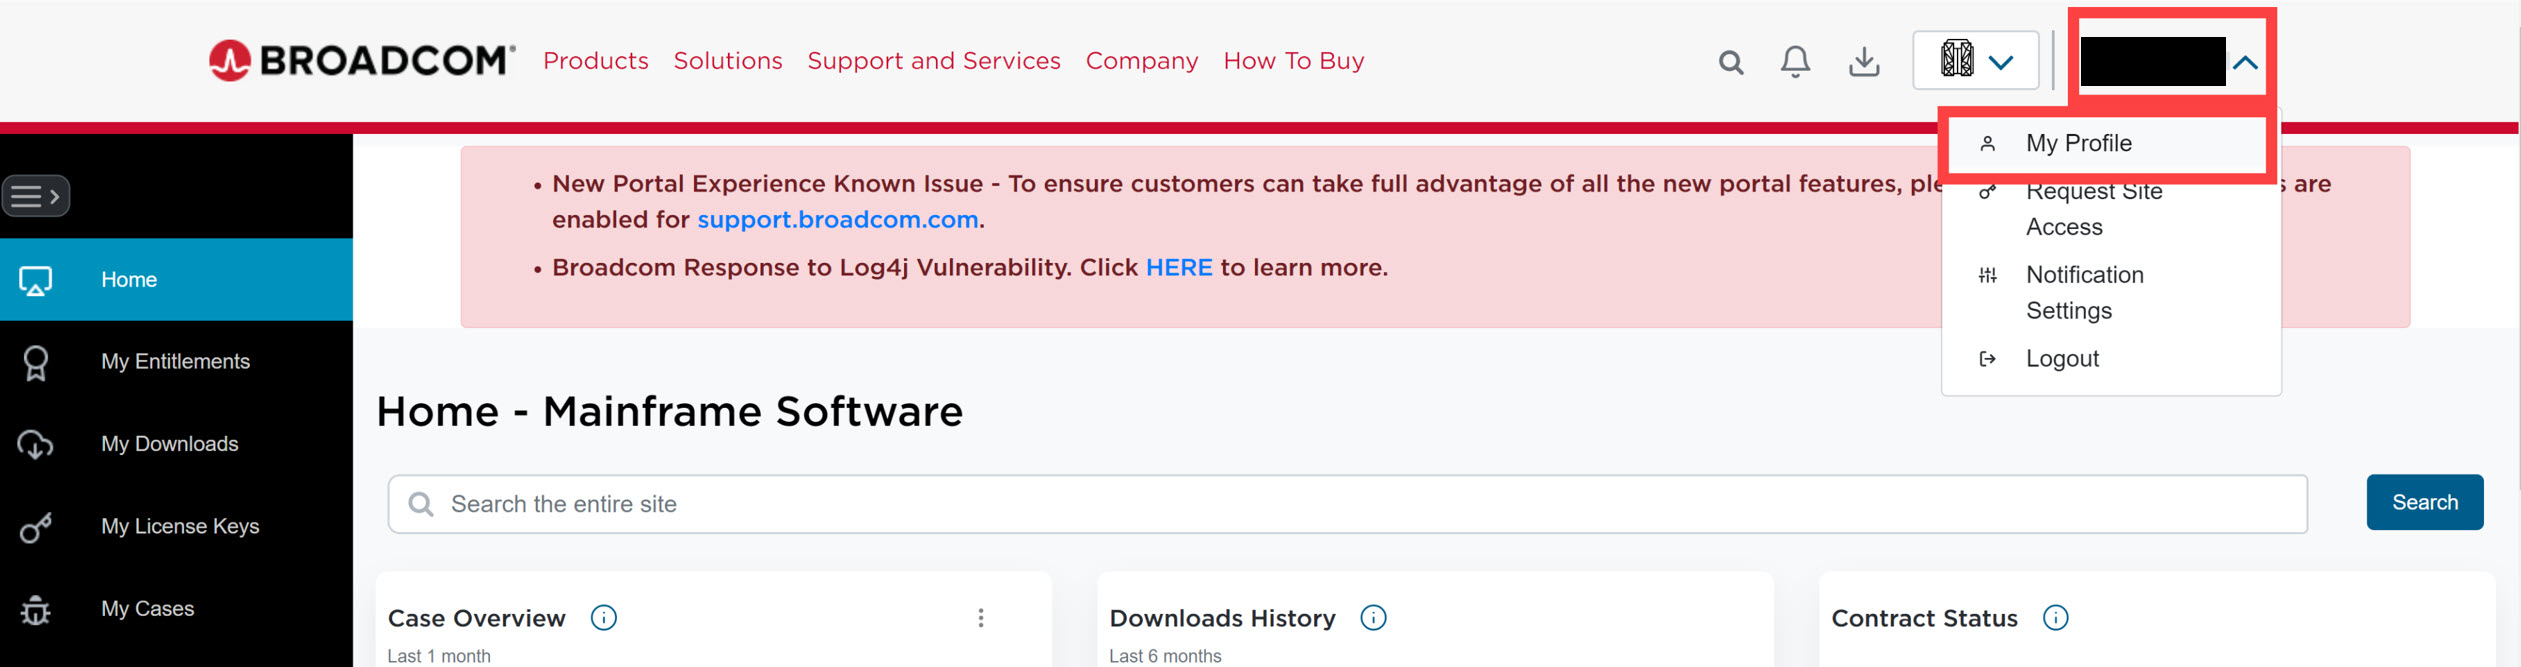Open the Solutions menu
The height and width of the screenshot is (667, 2521).
[x=728, y=61]
